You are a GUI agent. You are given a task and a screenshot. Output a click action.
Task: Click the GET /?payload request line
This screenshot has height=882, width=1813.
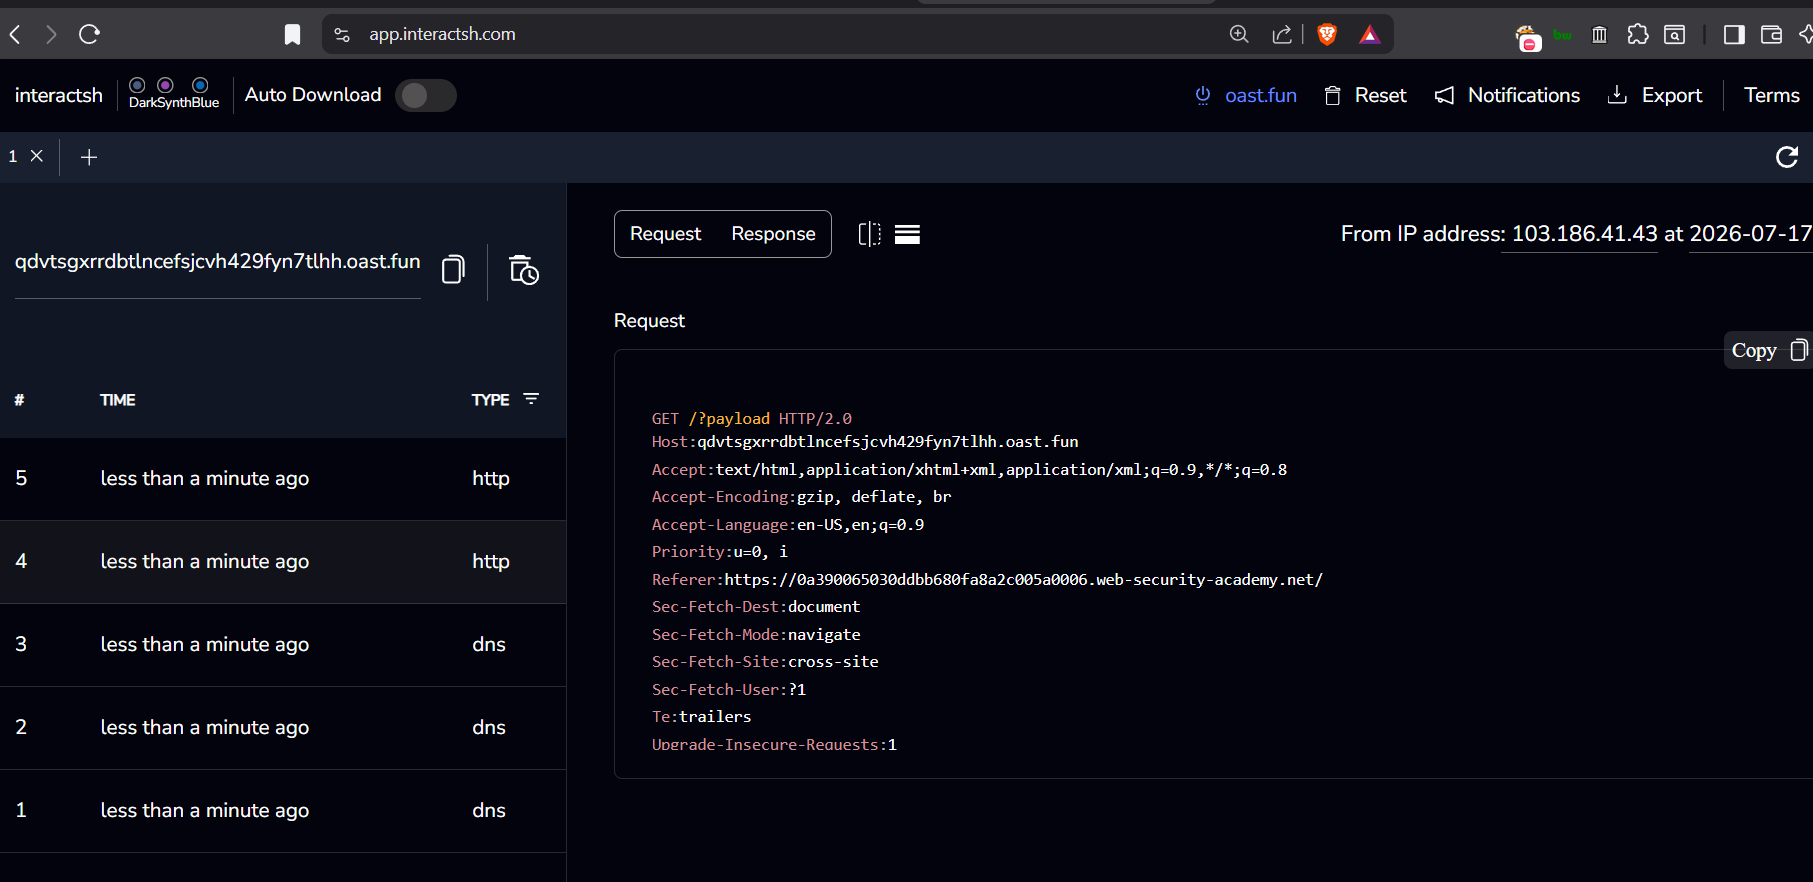tap(751, 419)
